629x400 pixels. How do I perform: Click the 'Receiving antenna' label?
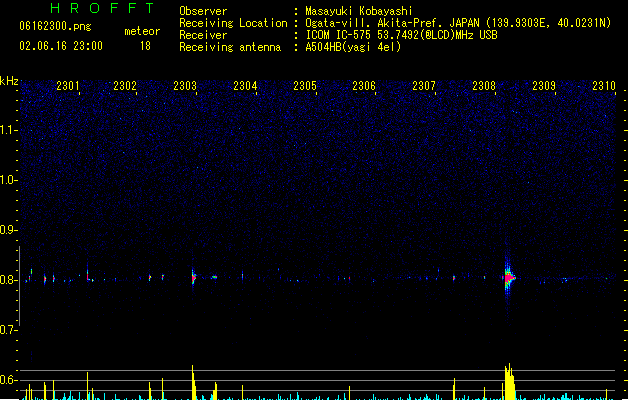pyautogui.click(x=230, y=47)
